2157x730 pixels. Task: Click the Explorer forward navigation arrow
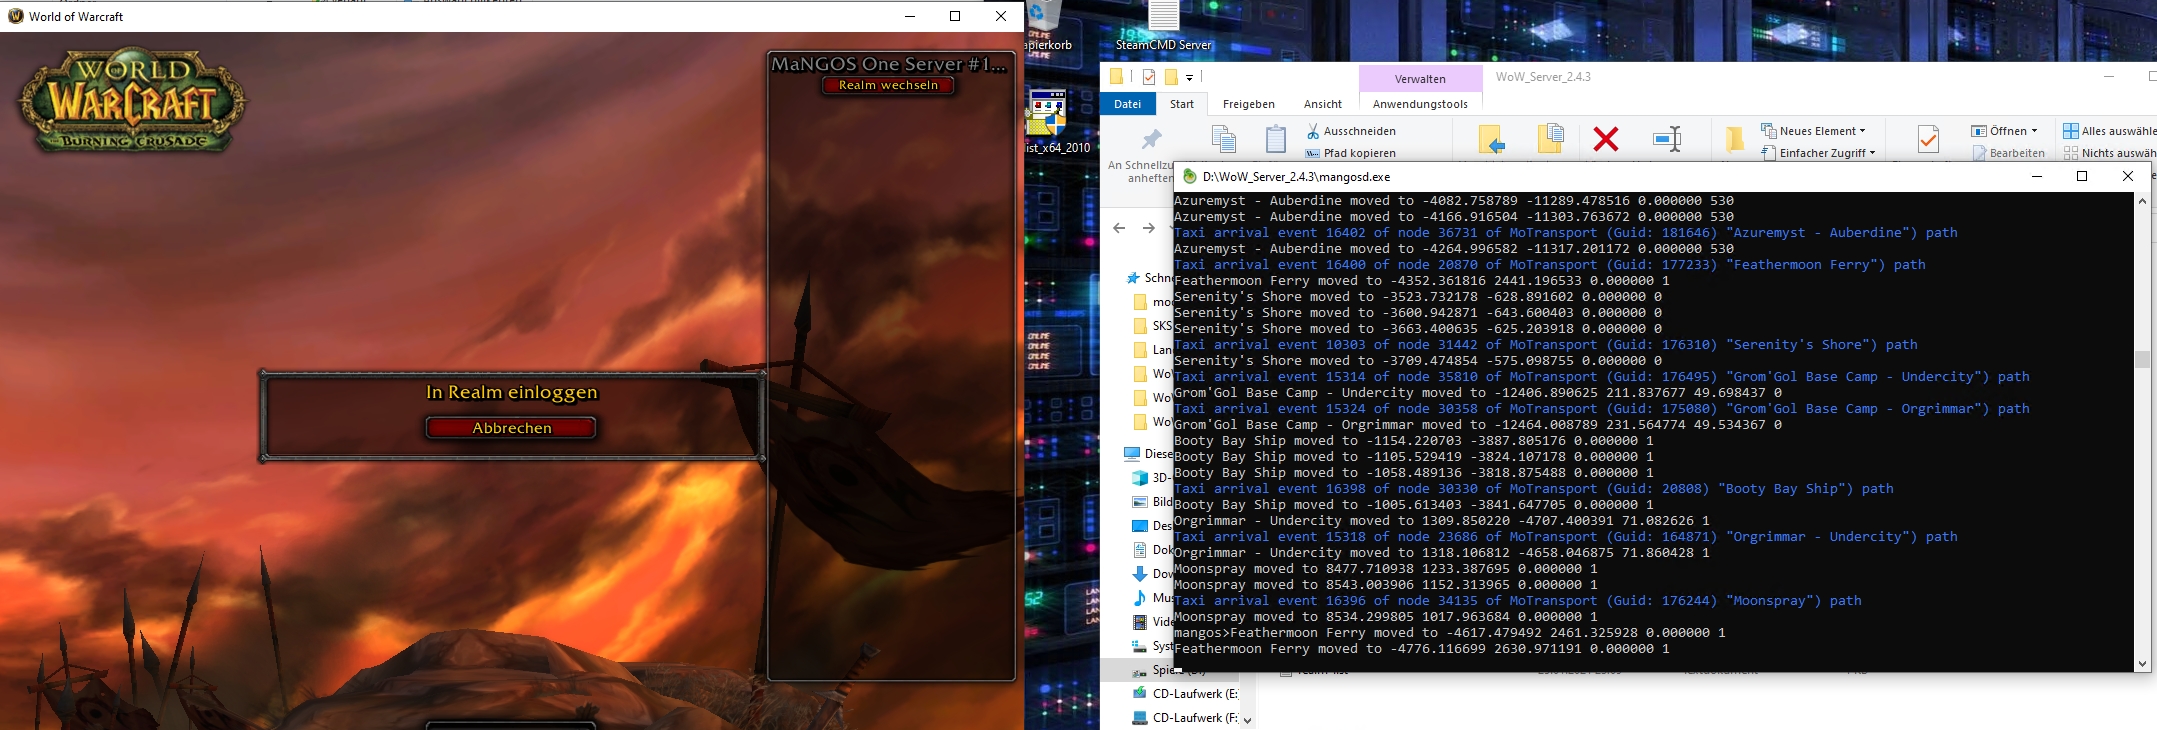(x=1149, y=228)
